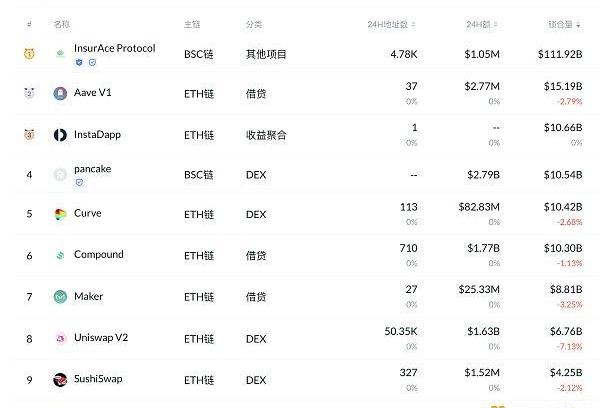Click the 名称 column header
The width and height of the screenshot is (600, 408).
[x=62, y=23]
